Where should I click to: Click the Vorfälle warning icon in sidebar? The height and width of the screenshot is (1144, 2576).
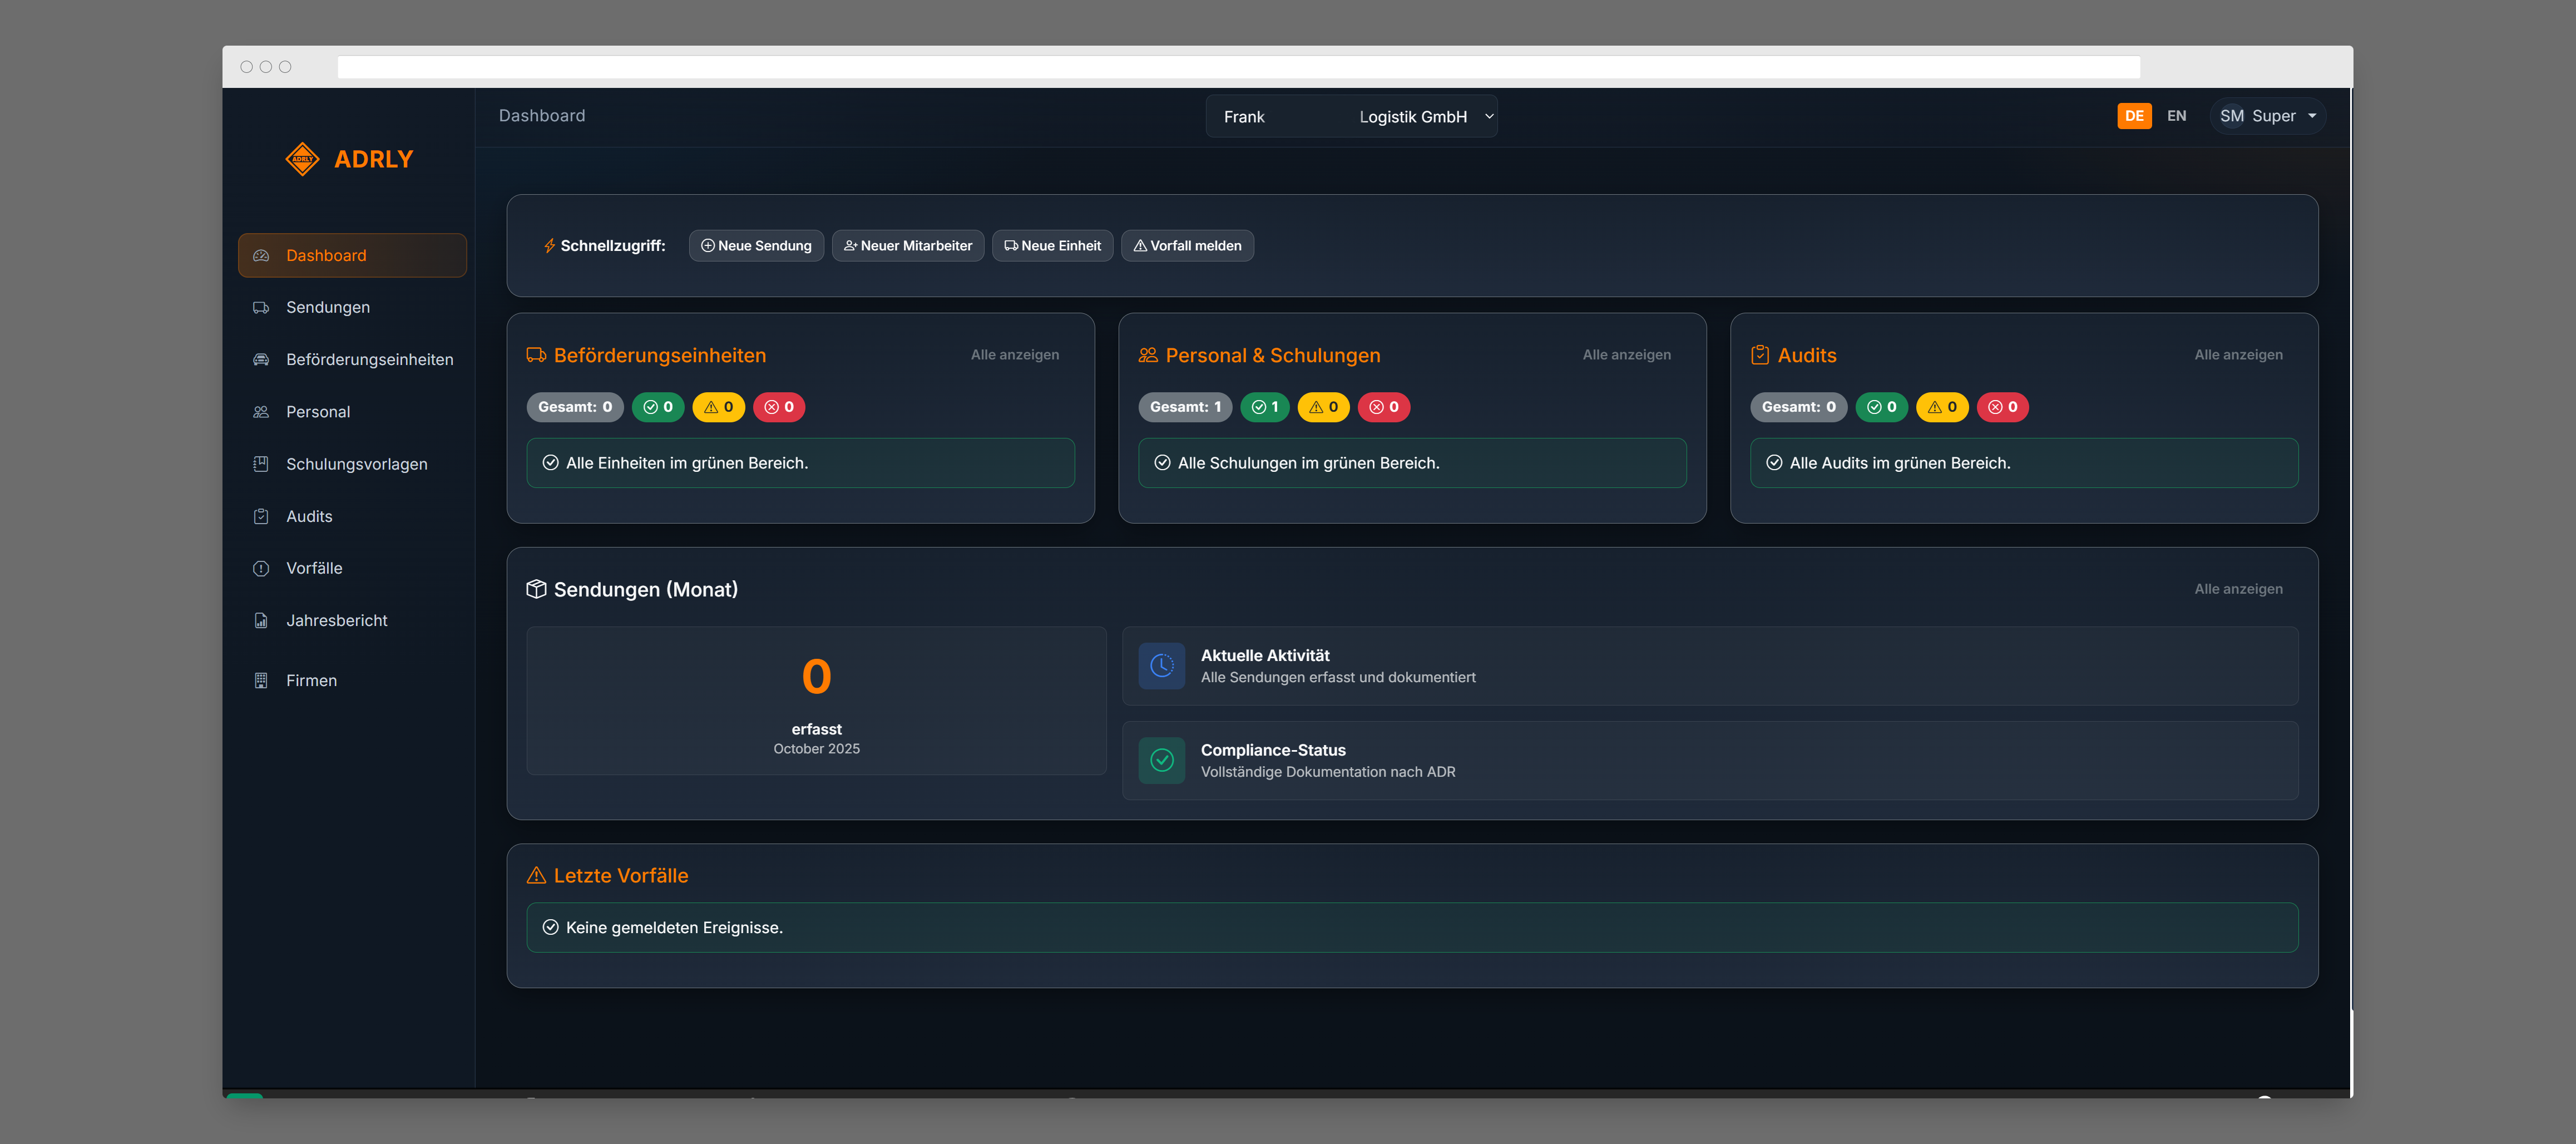coord(261,568)
